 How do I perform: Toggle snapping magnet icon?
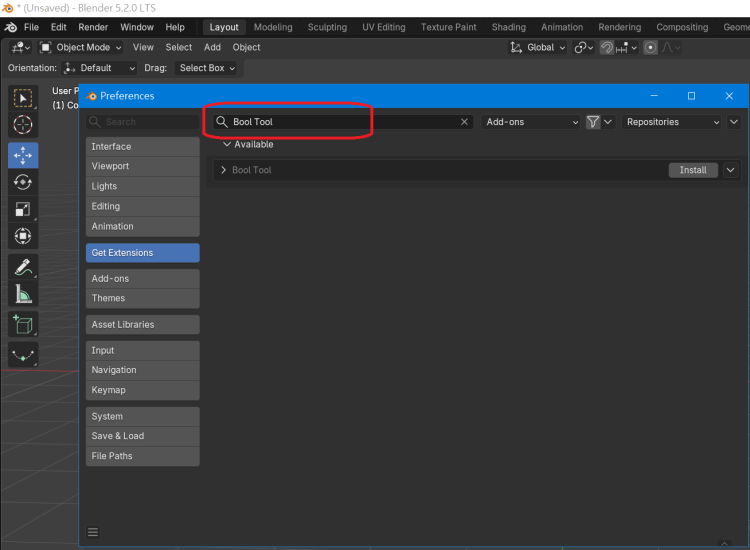(x=607, y=47)
